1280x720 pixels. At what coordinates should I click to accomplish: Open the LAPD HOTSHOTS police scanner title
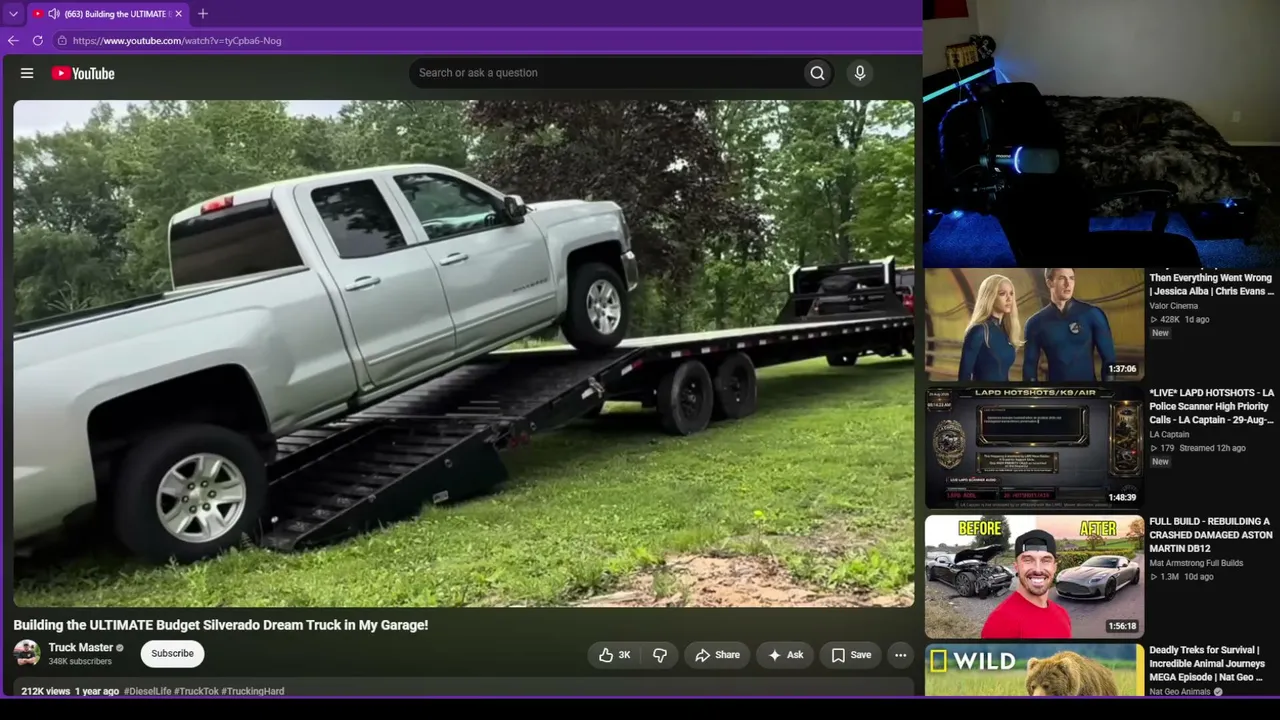point(1212,407)
